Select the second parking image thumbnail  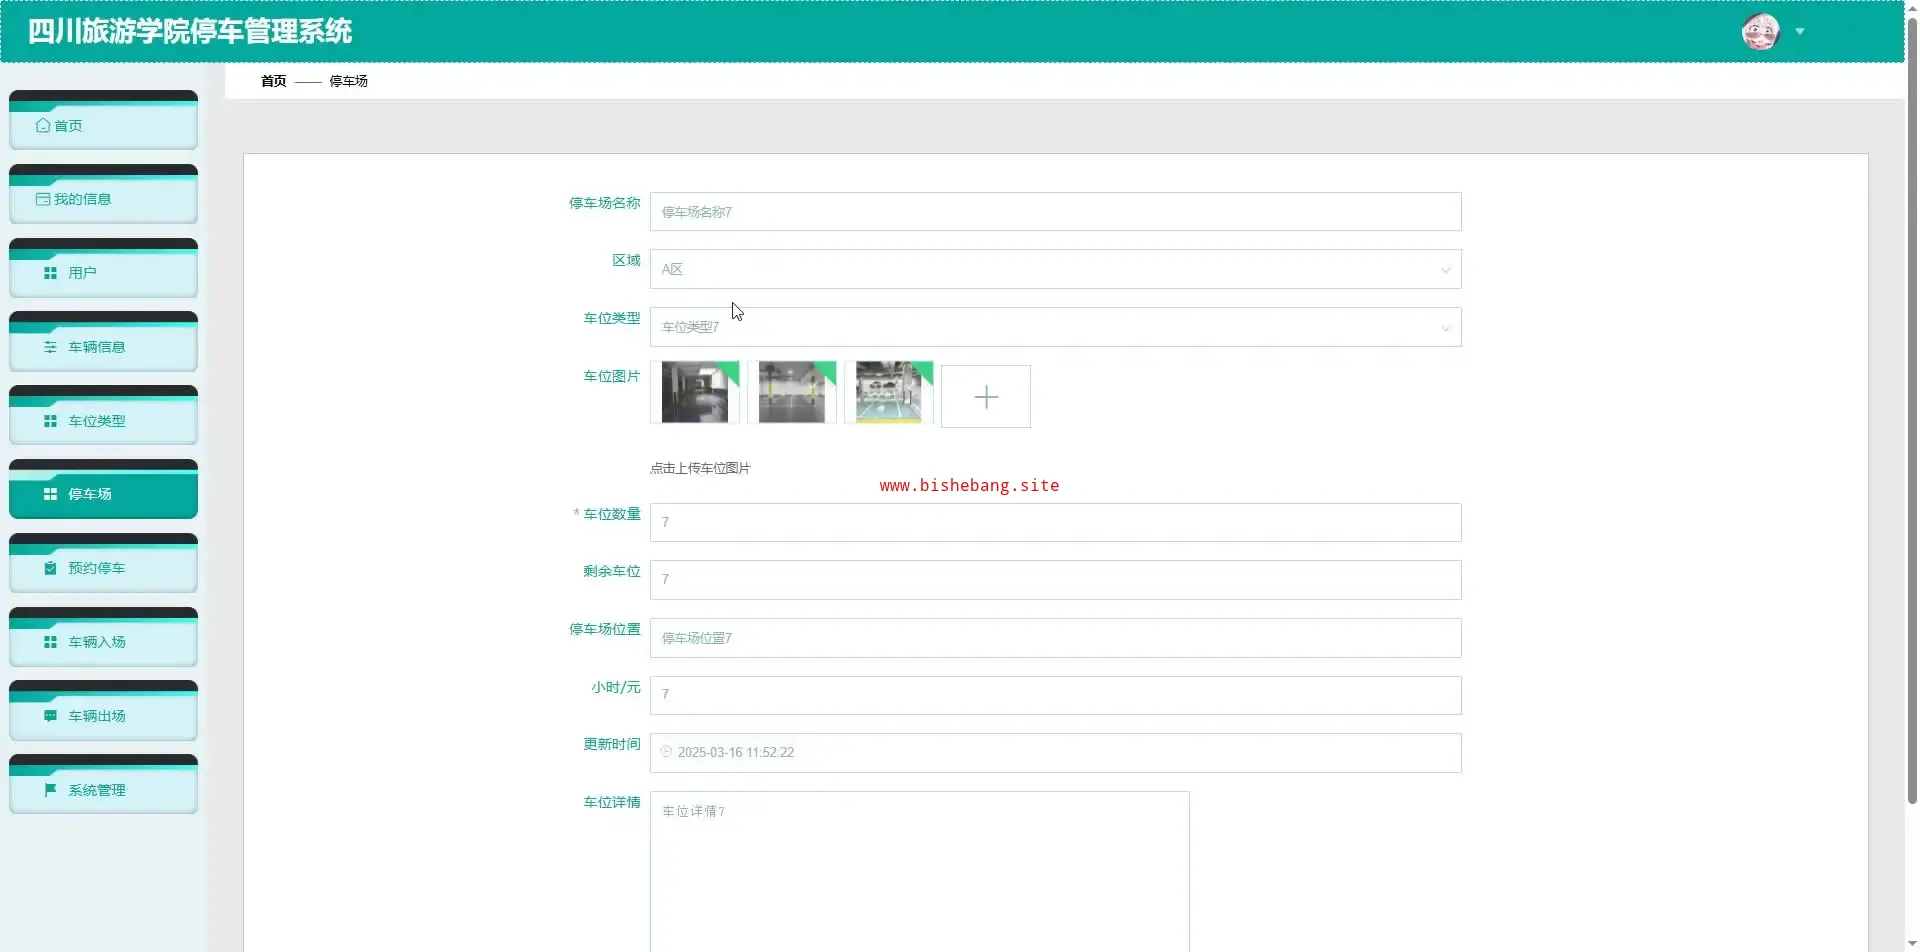coord(792,393)
